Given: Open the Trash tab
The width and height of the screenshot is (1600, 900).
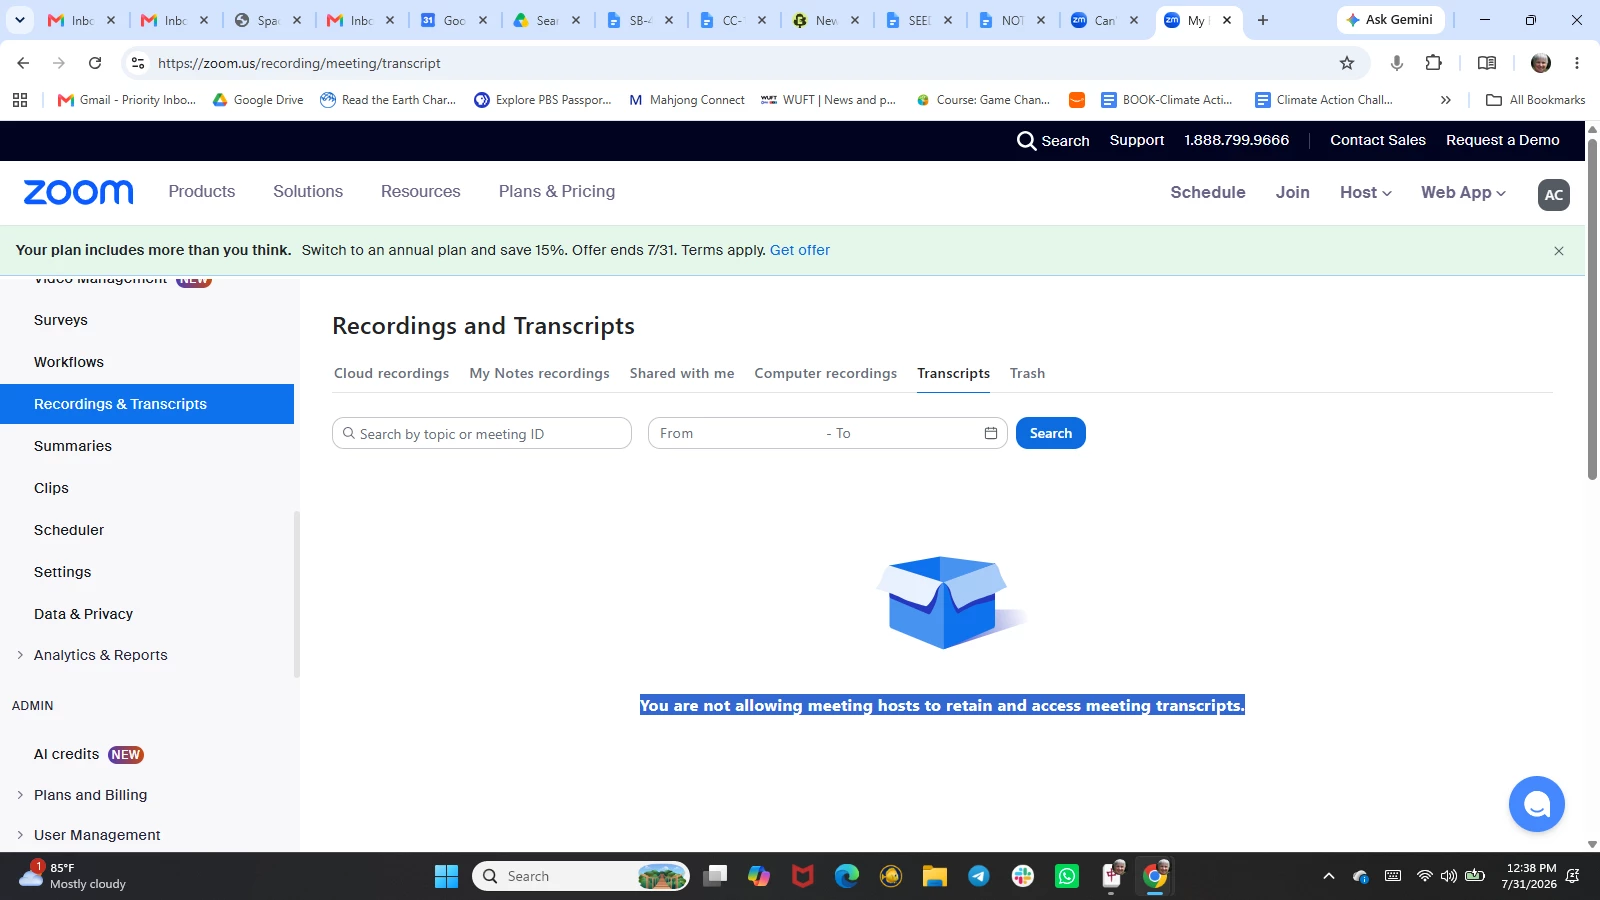Looking at the screenshot, I should pyautogui.click(x=1027, y=373).
